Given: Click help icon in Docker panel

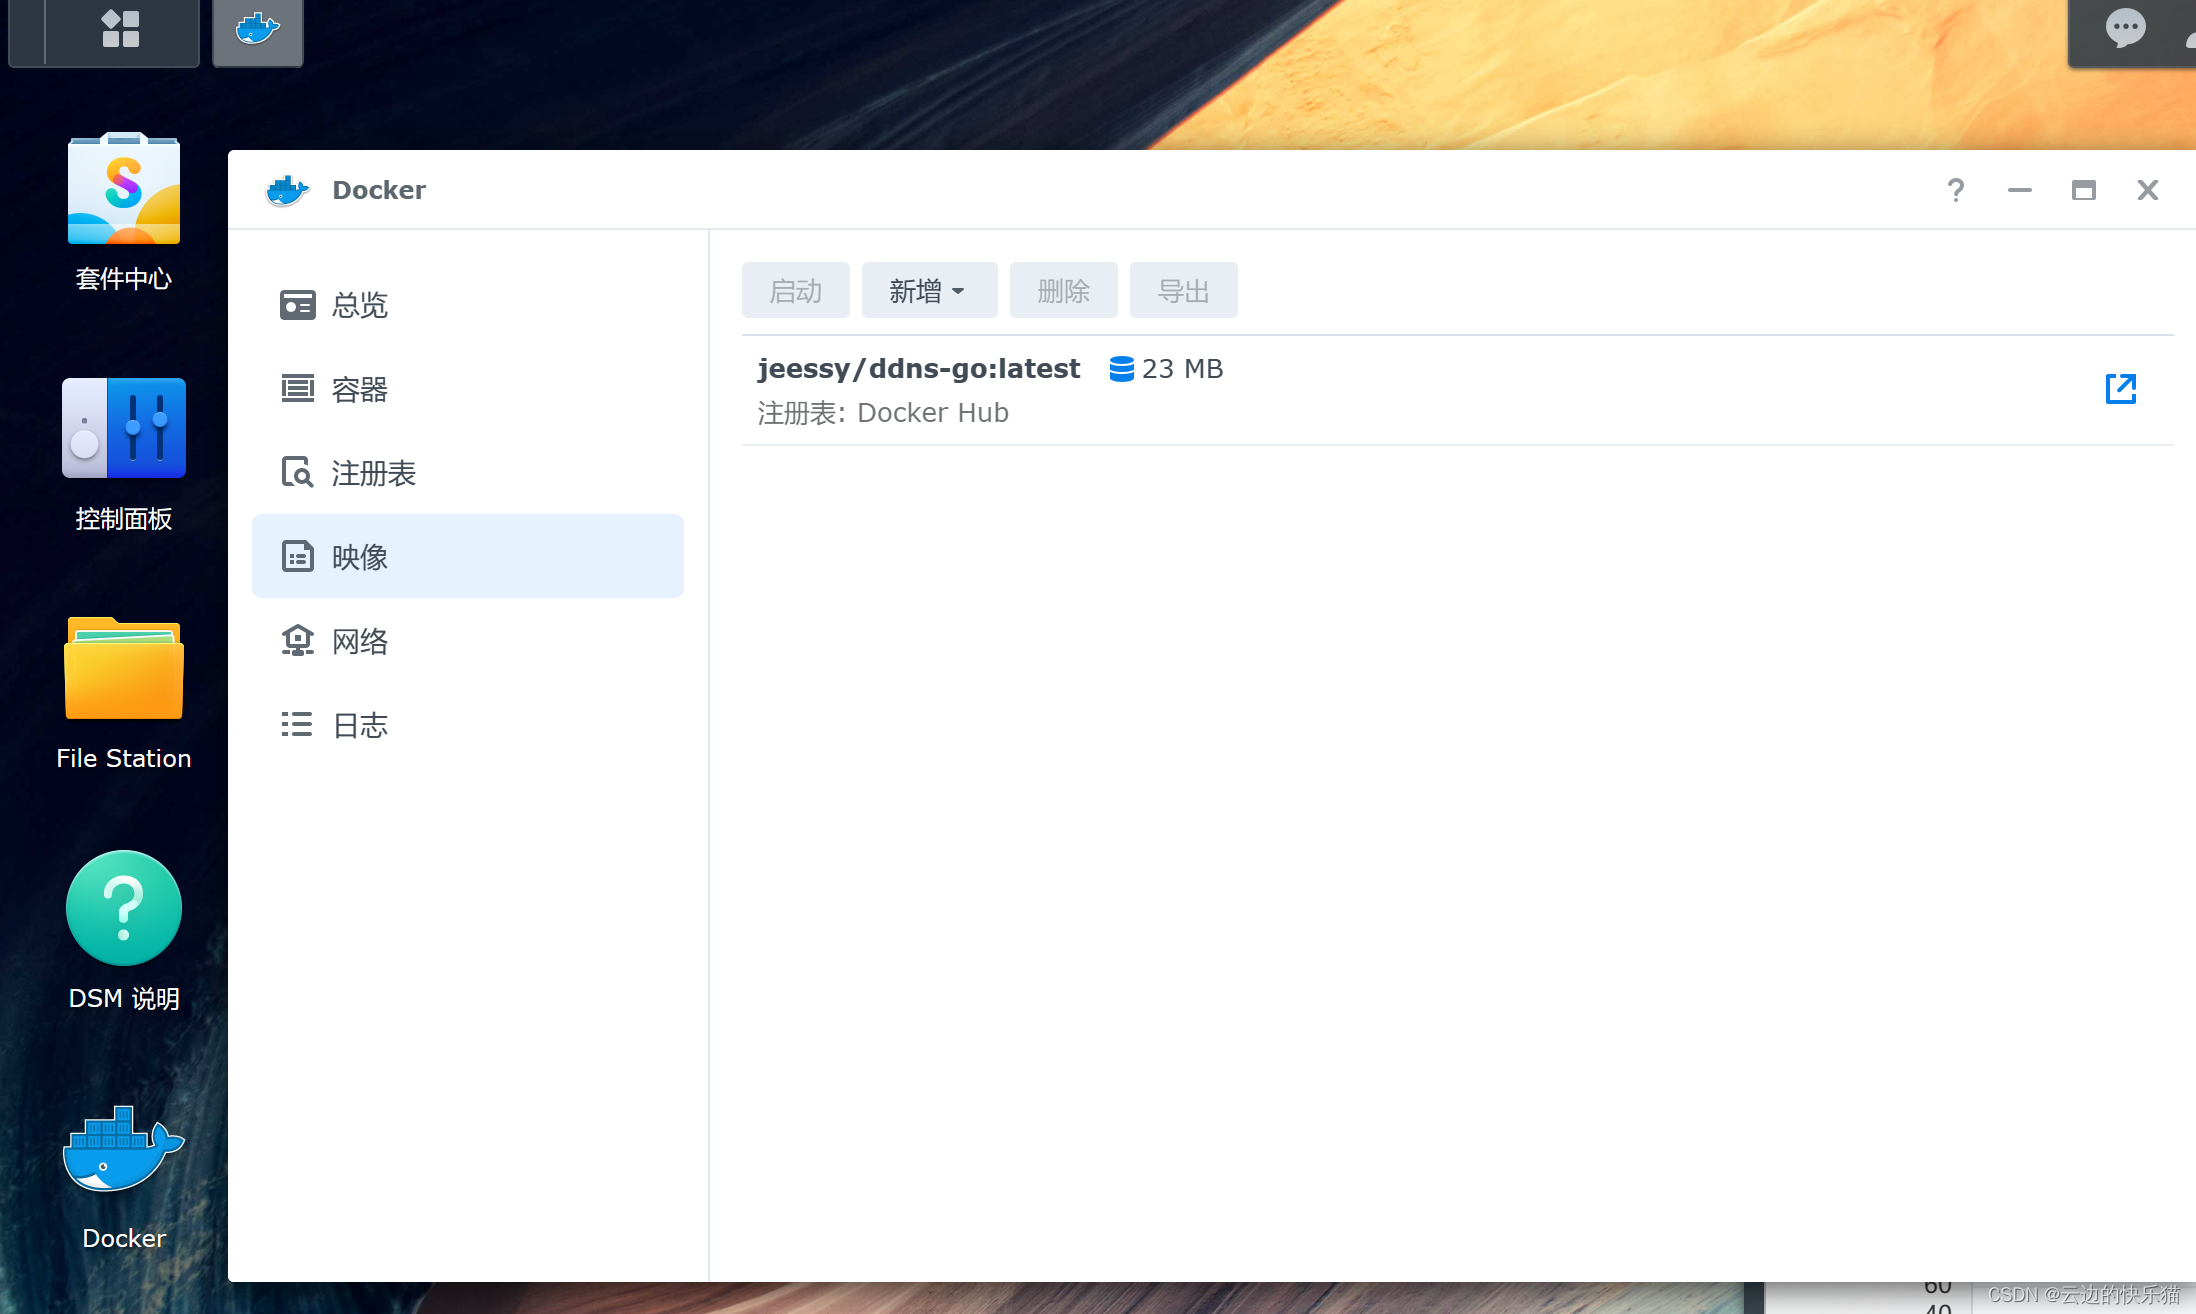Looking at the screenshot, I should 1957,189.
